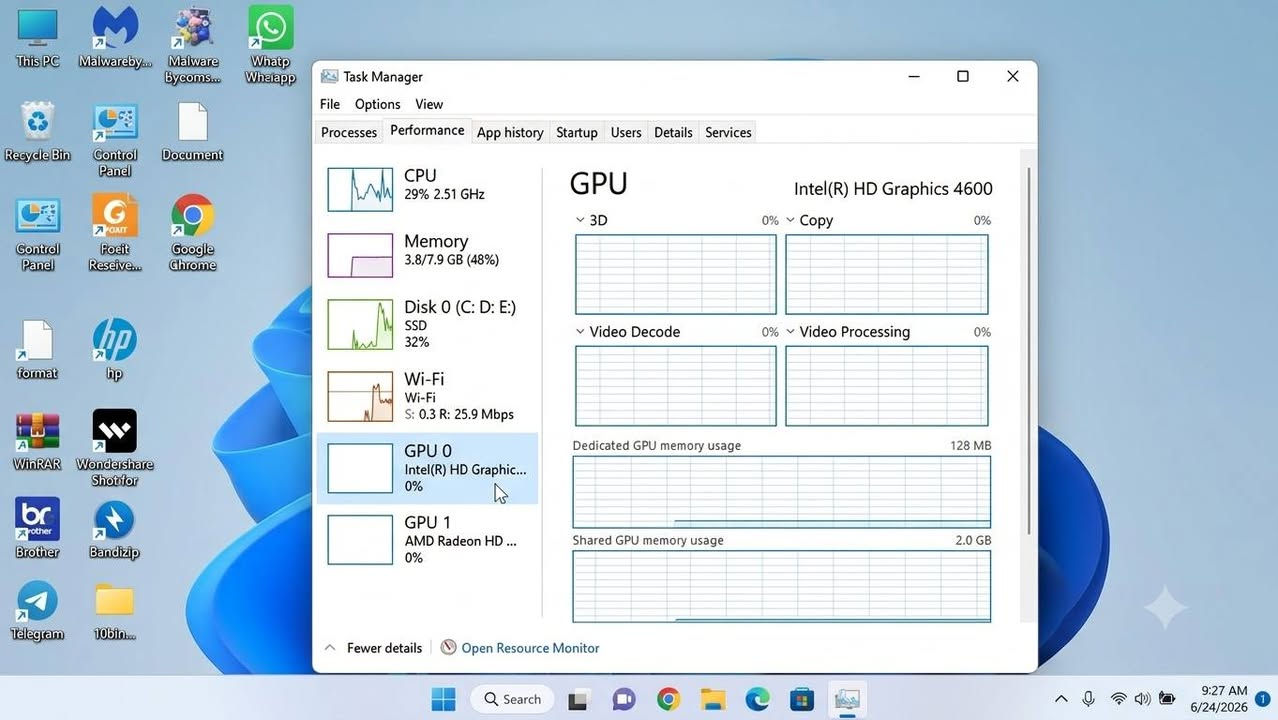Screen dimensions: 1278x720
Task: Open the Recycle Bin icon
Action: click(x=38, y=130)
